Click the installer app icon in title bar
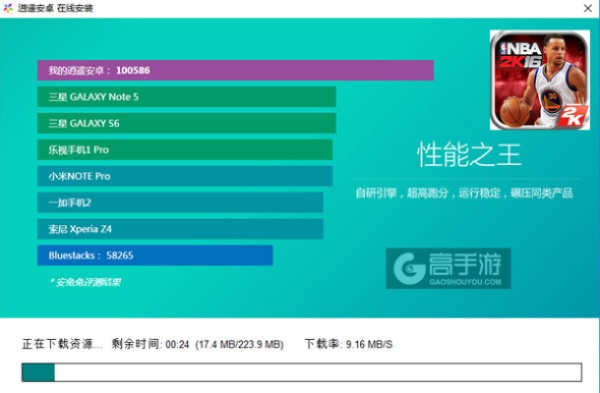The height and width of the screenshot is (393, 600). [x=8, y=8]
